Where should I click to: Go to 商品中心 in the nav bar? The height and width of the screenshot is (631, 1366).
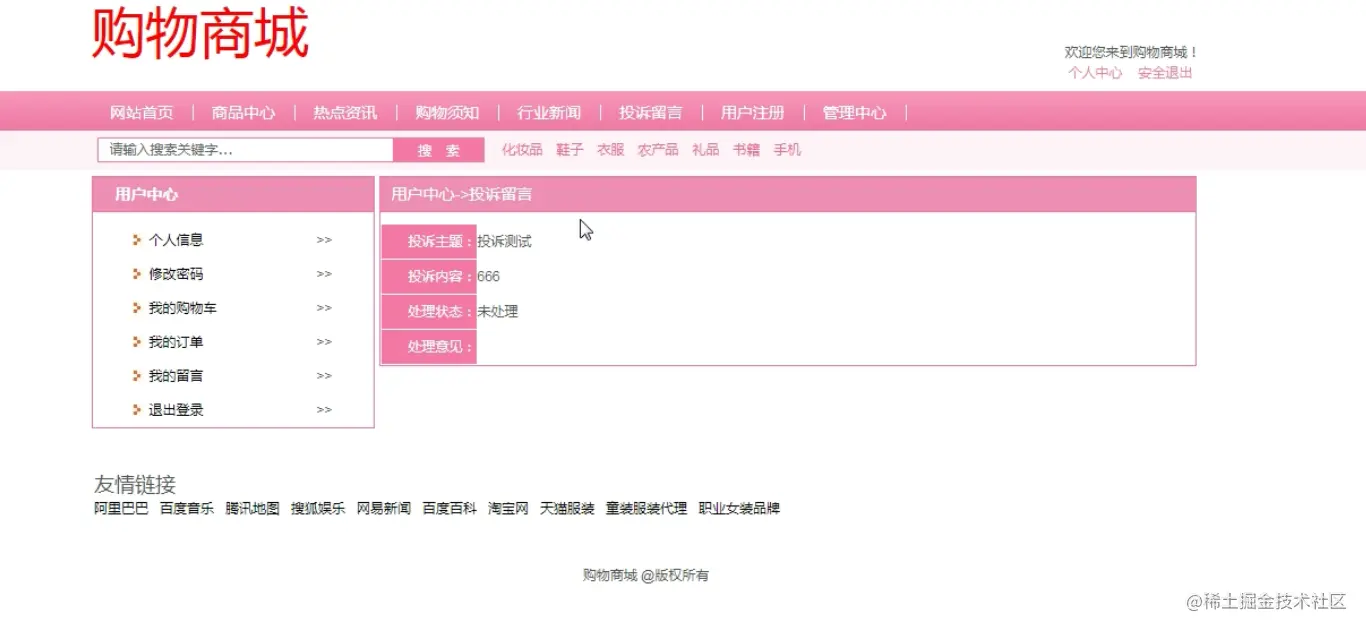click(243, 113)
